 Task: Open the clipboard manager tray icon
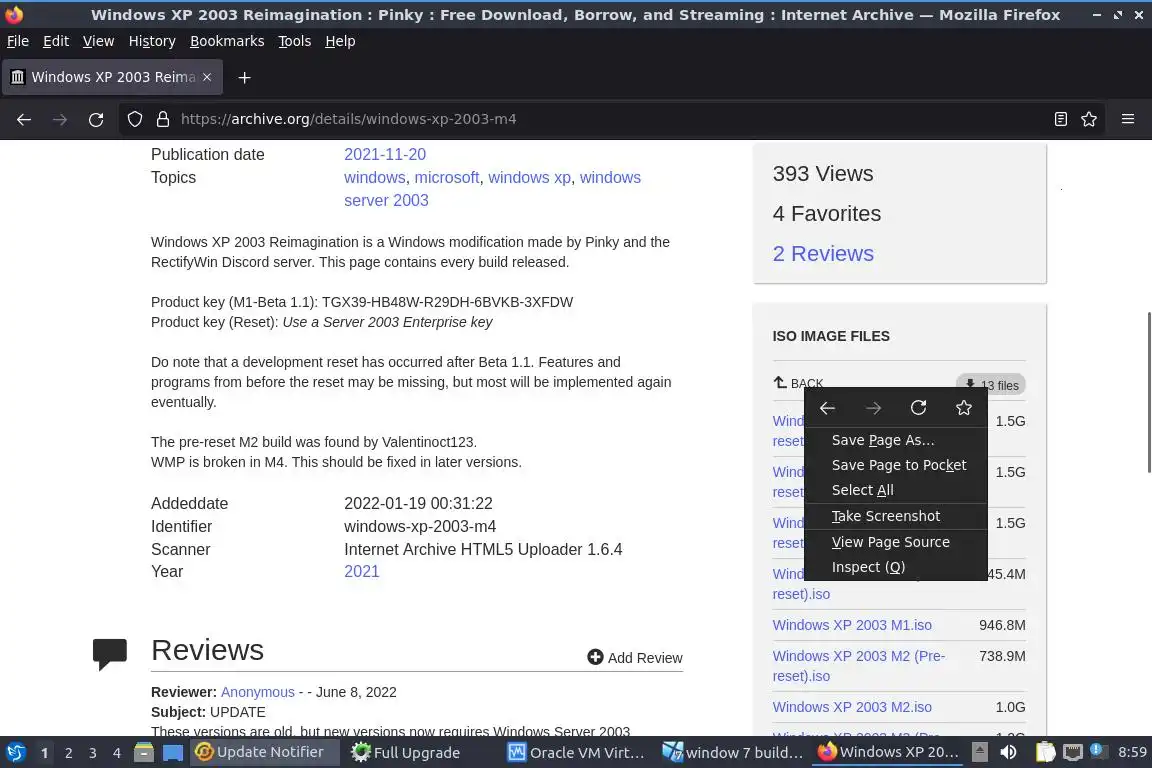coord(1045,752)
